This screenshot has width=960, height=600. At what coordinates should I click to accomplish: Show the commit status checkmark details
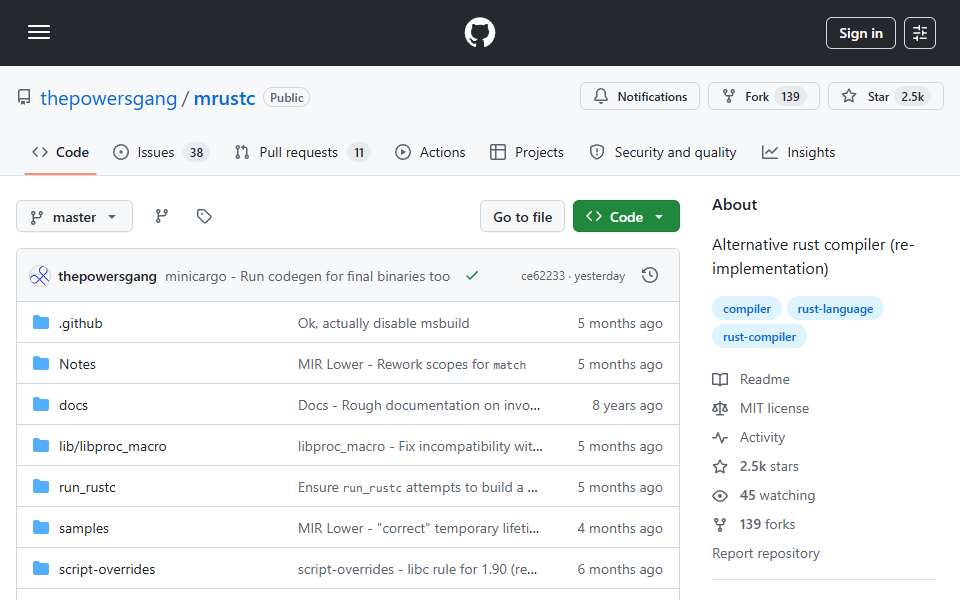(x=471, y=276)
